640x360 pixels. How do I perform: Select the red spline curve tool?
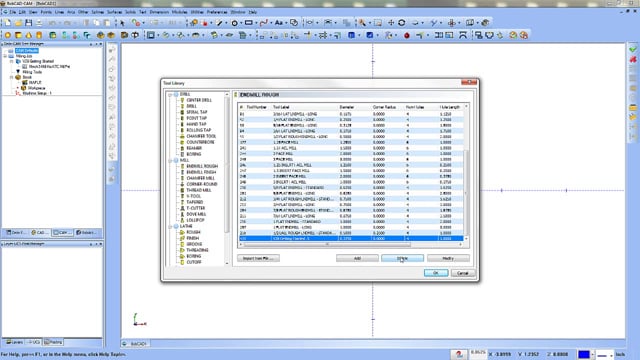click(264, 23)
